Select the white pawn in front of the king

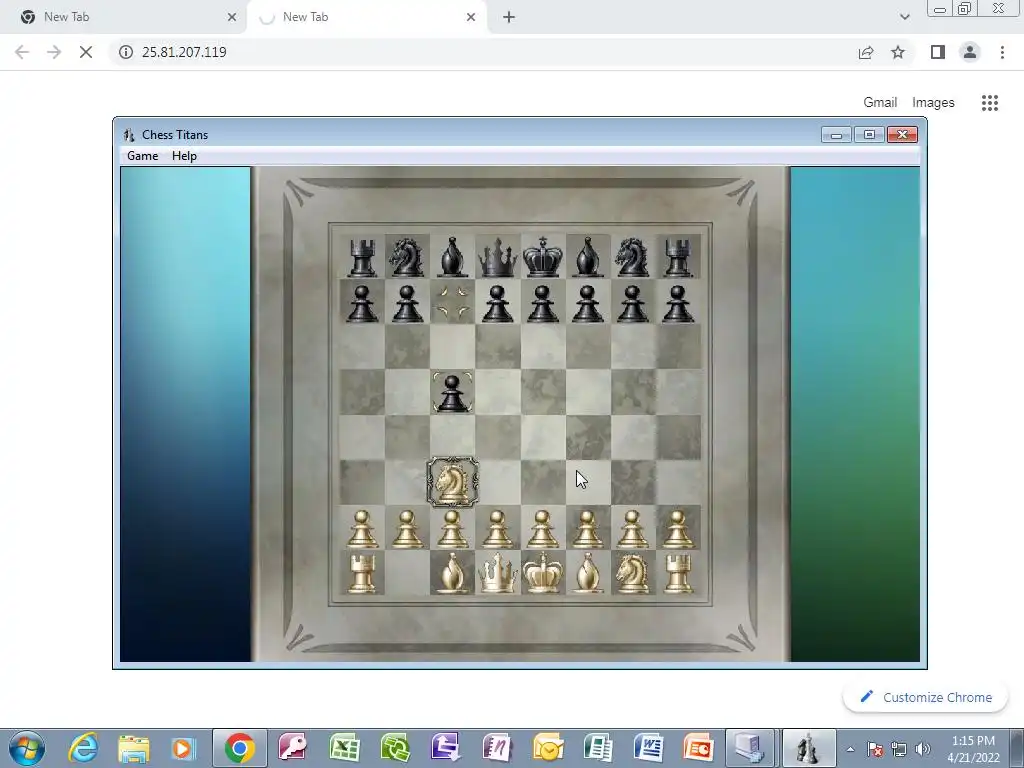pos(543,529)
